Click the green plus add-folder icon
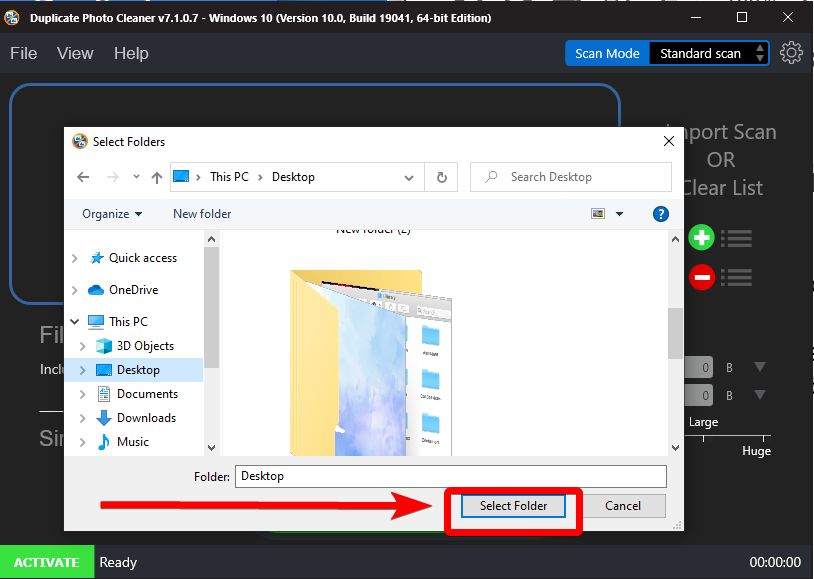The image size is (814, 579). click(701, 238)
